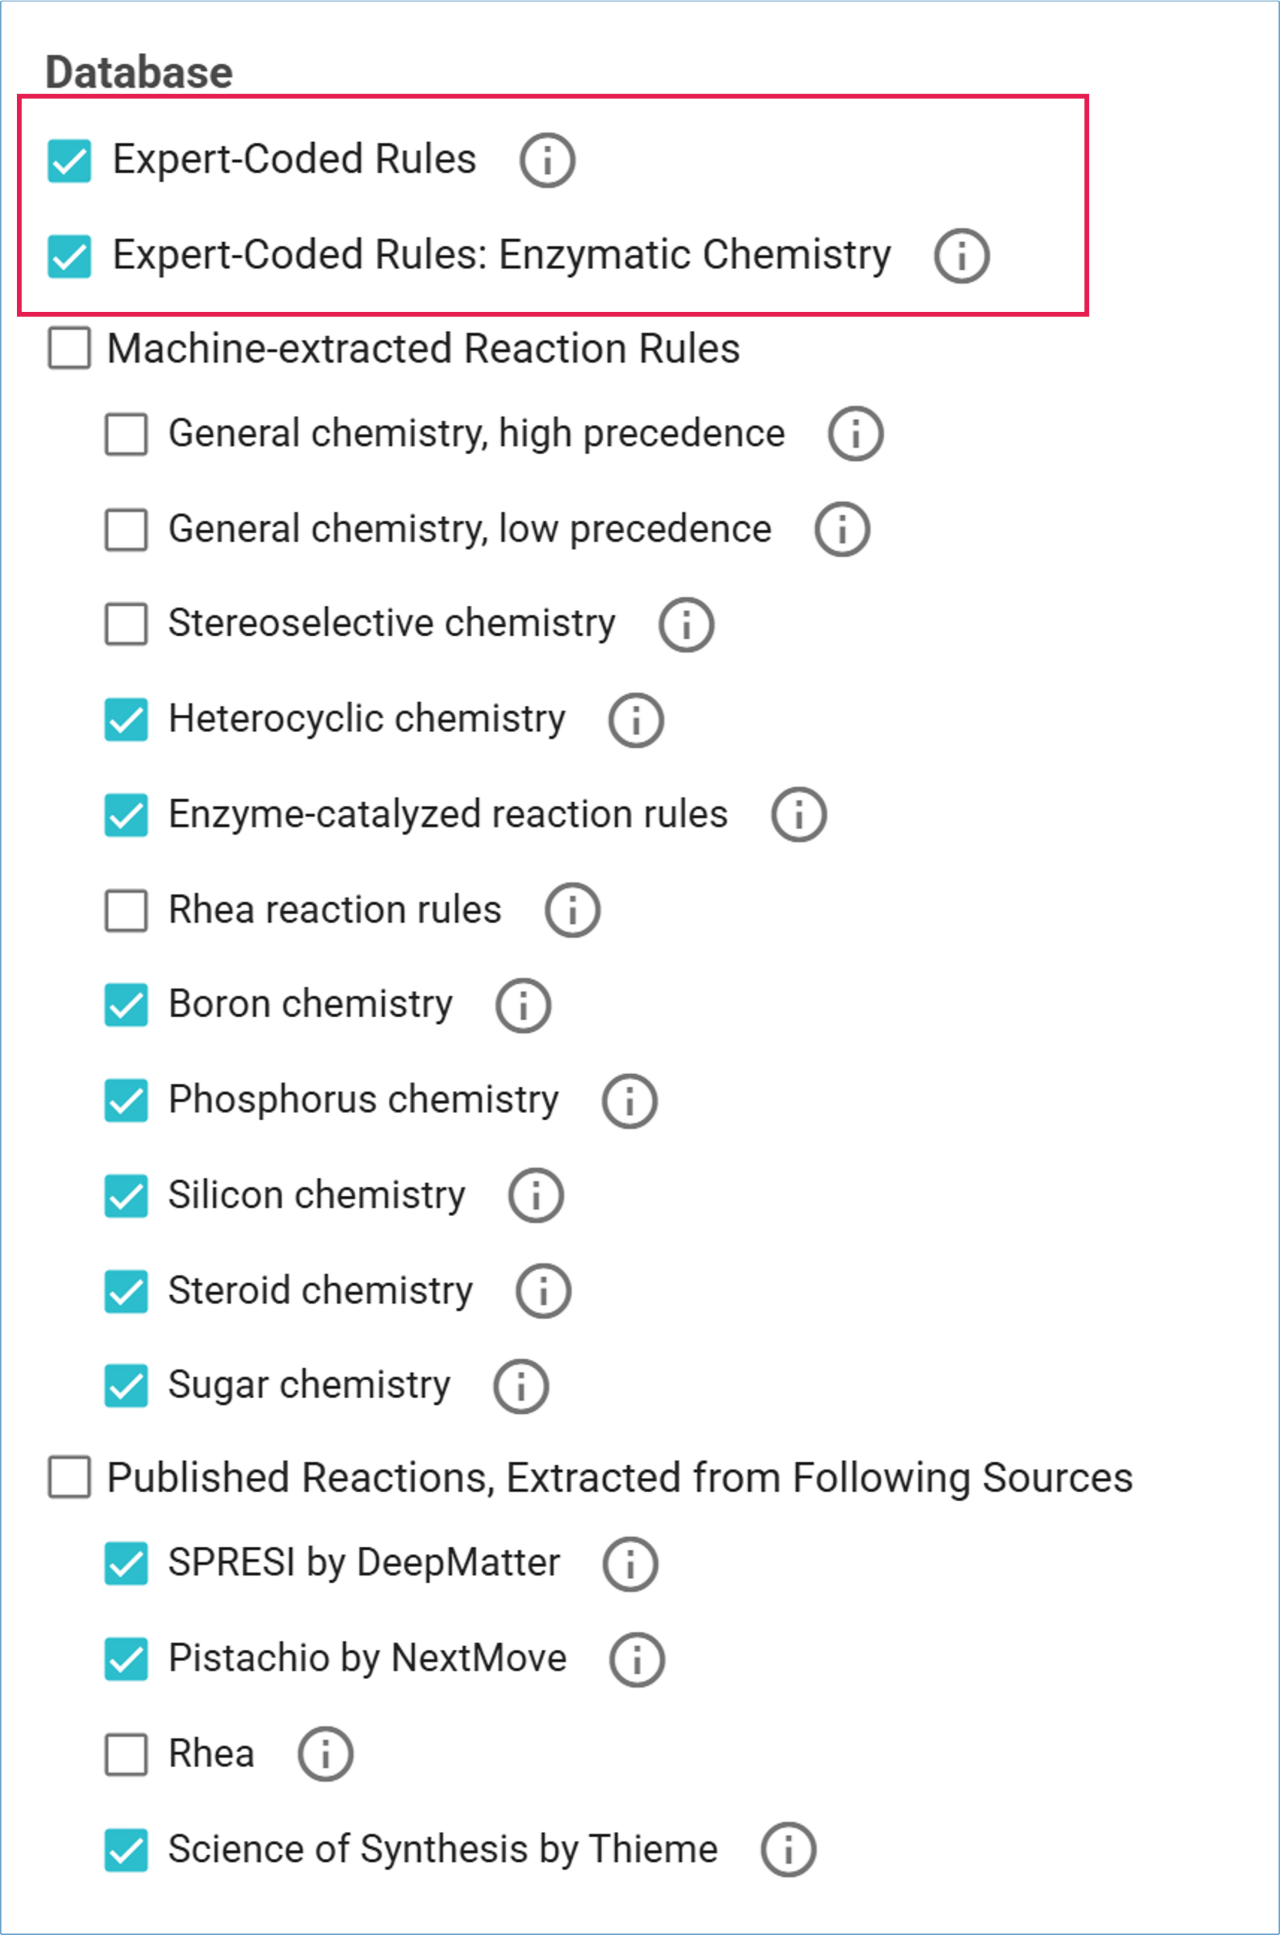Viewport: 1280px width, 1935px height.
Task: Click info icon for Science of Synthesis by Thieme
Action: coord(788,1850)
